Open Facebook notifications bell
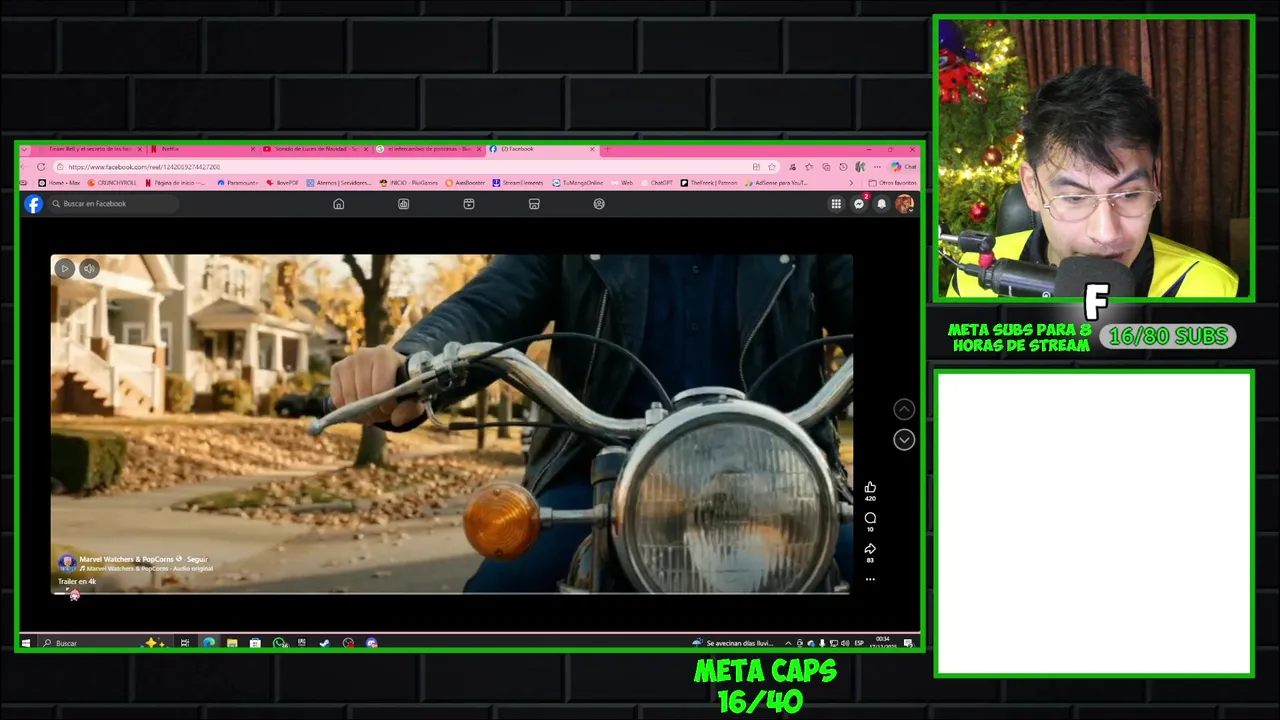The height and width of the screenshot is (720, 1280). tap(881, 204)
